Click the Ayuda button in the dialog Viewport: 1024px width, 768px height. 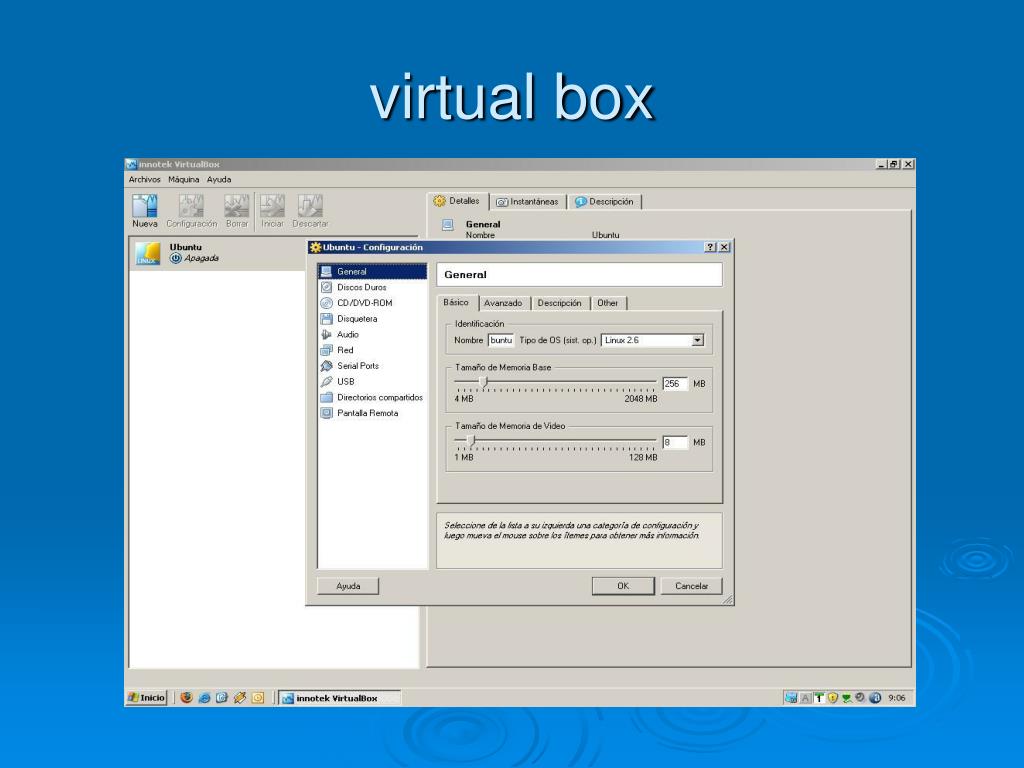pyautogui.click(x=348, y=586)
